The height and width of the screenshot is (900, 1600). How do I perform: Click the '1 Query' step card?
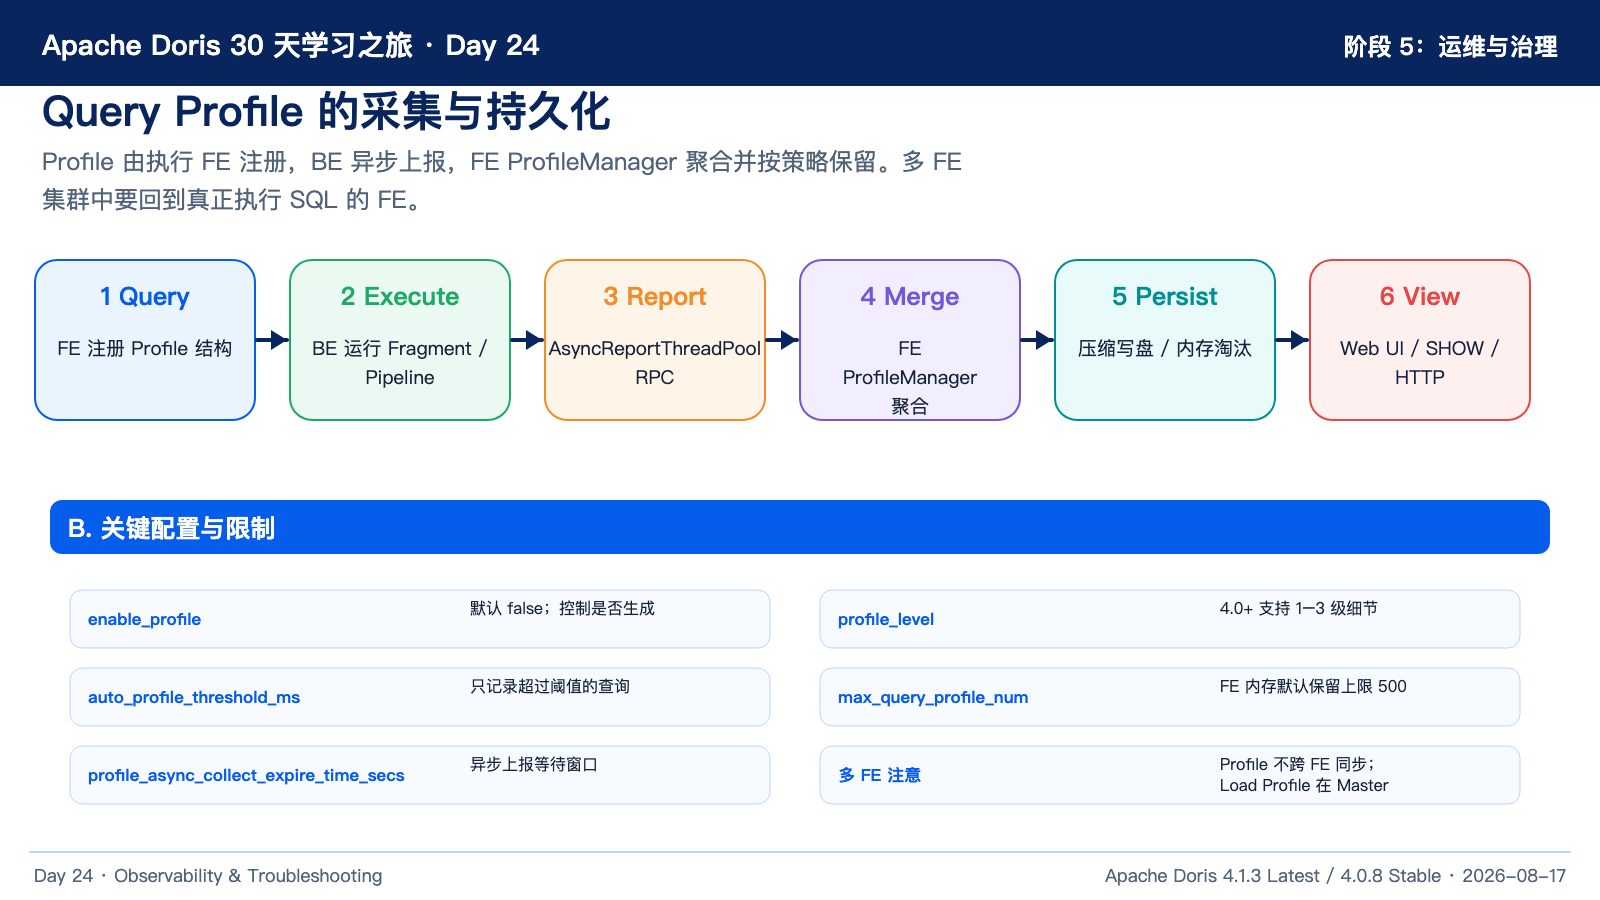click(145, 340)
